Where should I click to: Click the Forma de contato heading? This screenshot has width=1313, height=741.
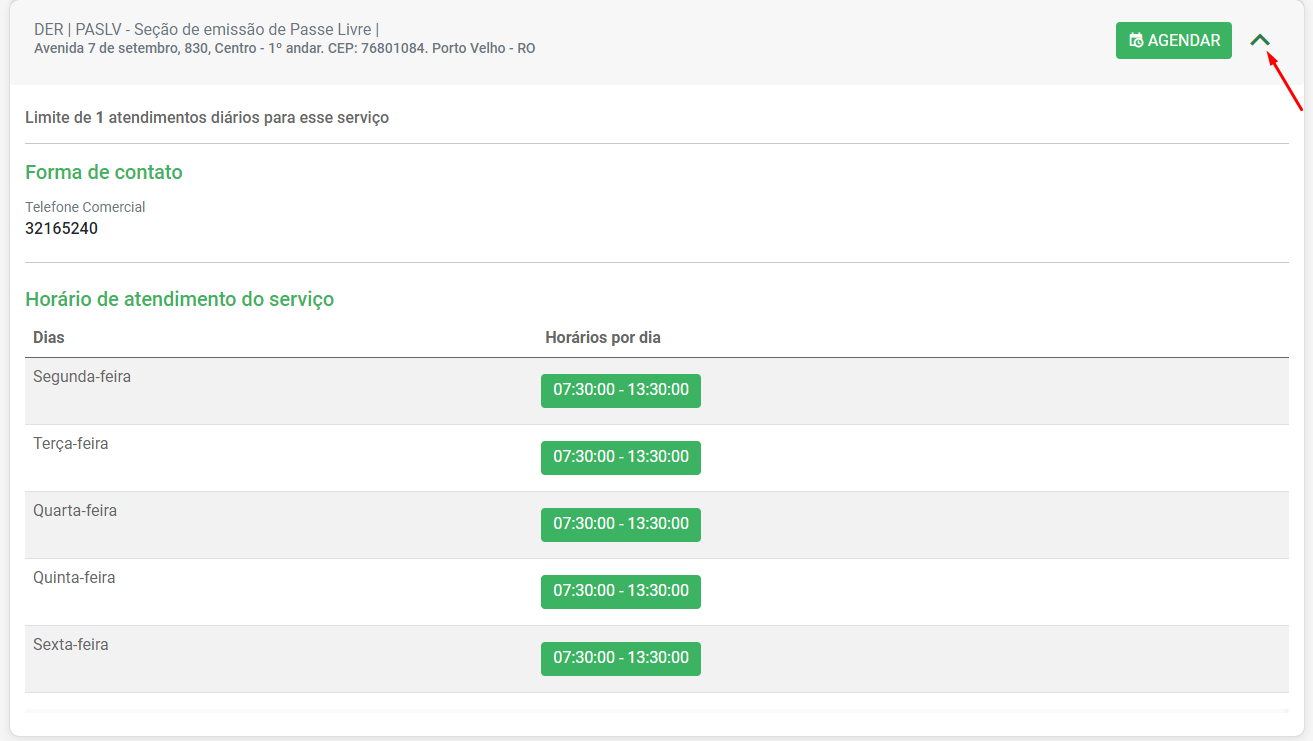pyautogui.click(x=104, y=172)
